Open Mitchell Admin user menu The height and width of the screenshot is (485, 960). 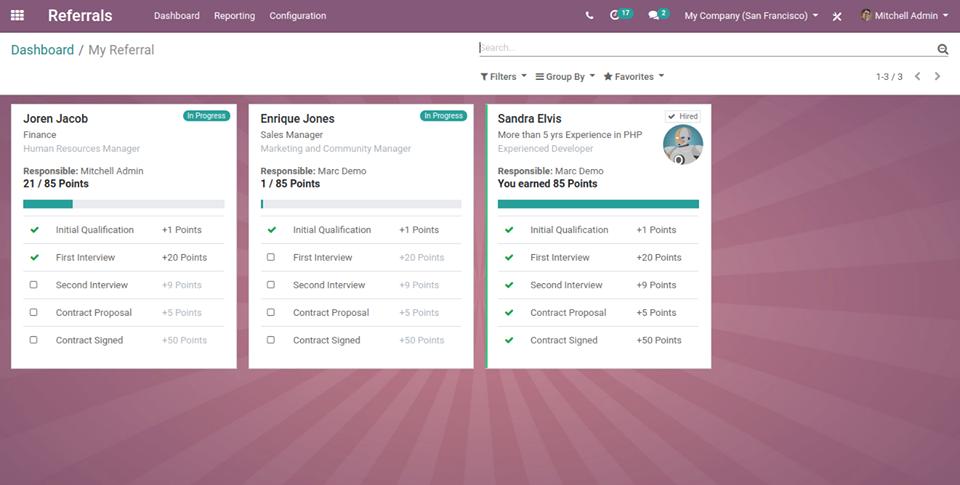tap(904, 16)
